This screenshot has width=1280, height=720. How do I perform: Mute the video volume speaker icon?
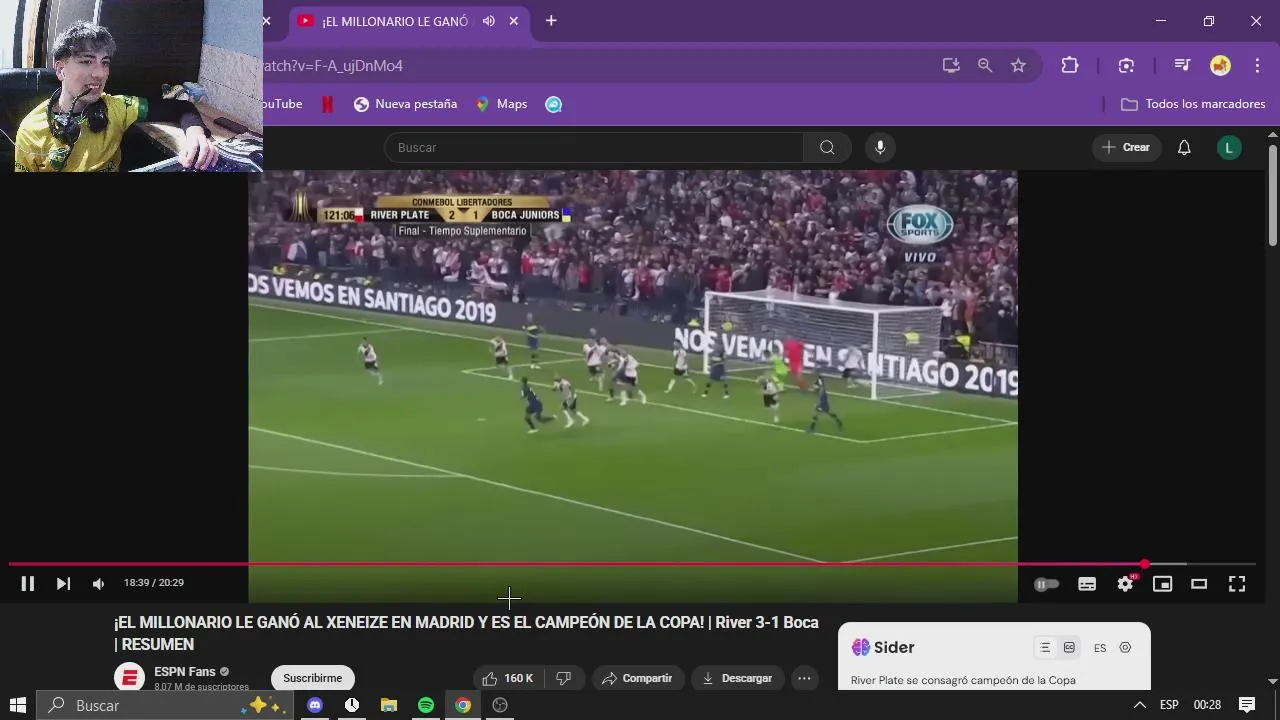(98, 584)
